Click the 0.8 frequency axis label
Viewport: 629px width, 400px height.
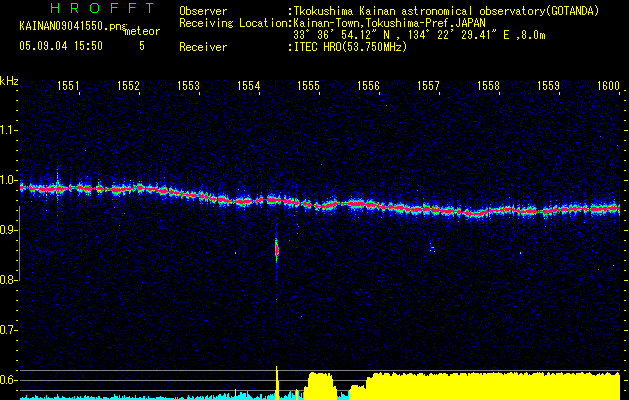pyautogui.click(x=9, y=280)
